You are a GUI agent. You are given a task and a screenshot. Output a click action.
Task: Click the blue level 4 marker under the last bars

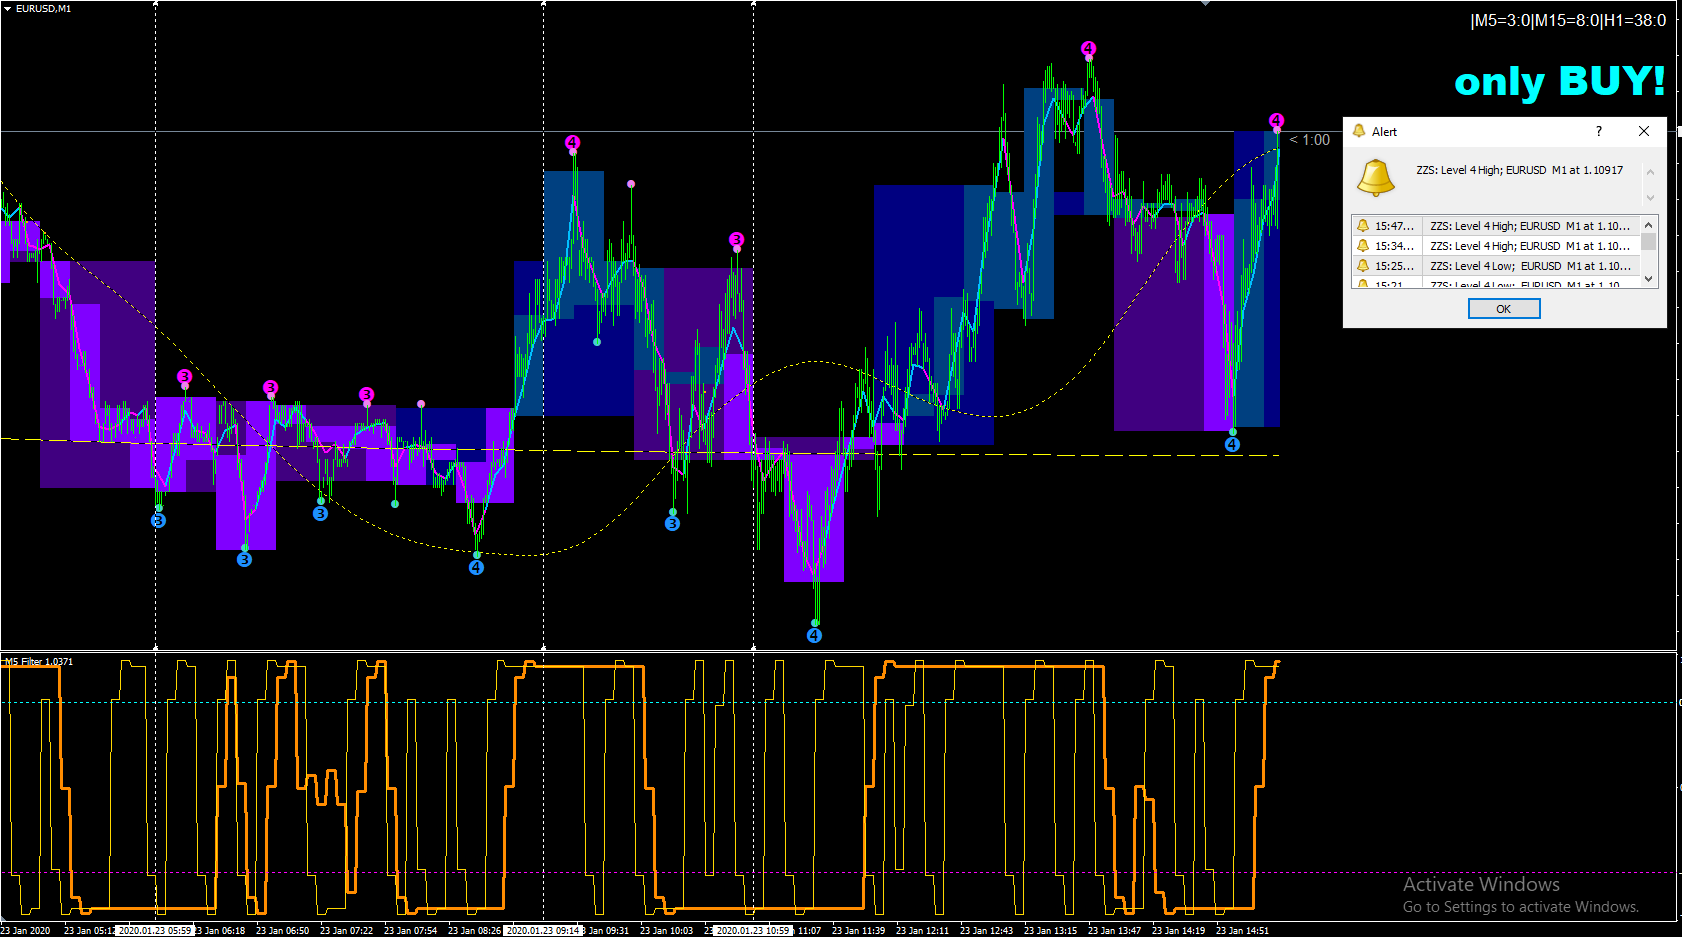tap(1232, 445)
